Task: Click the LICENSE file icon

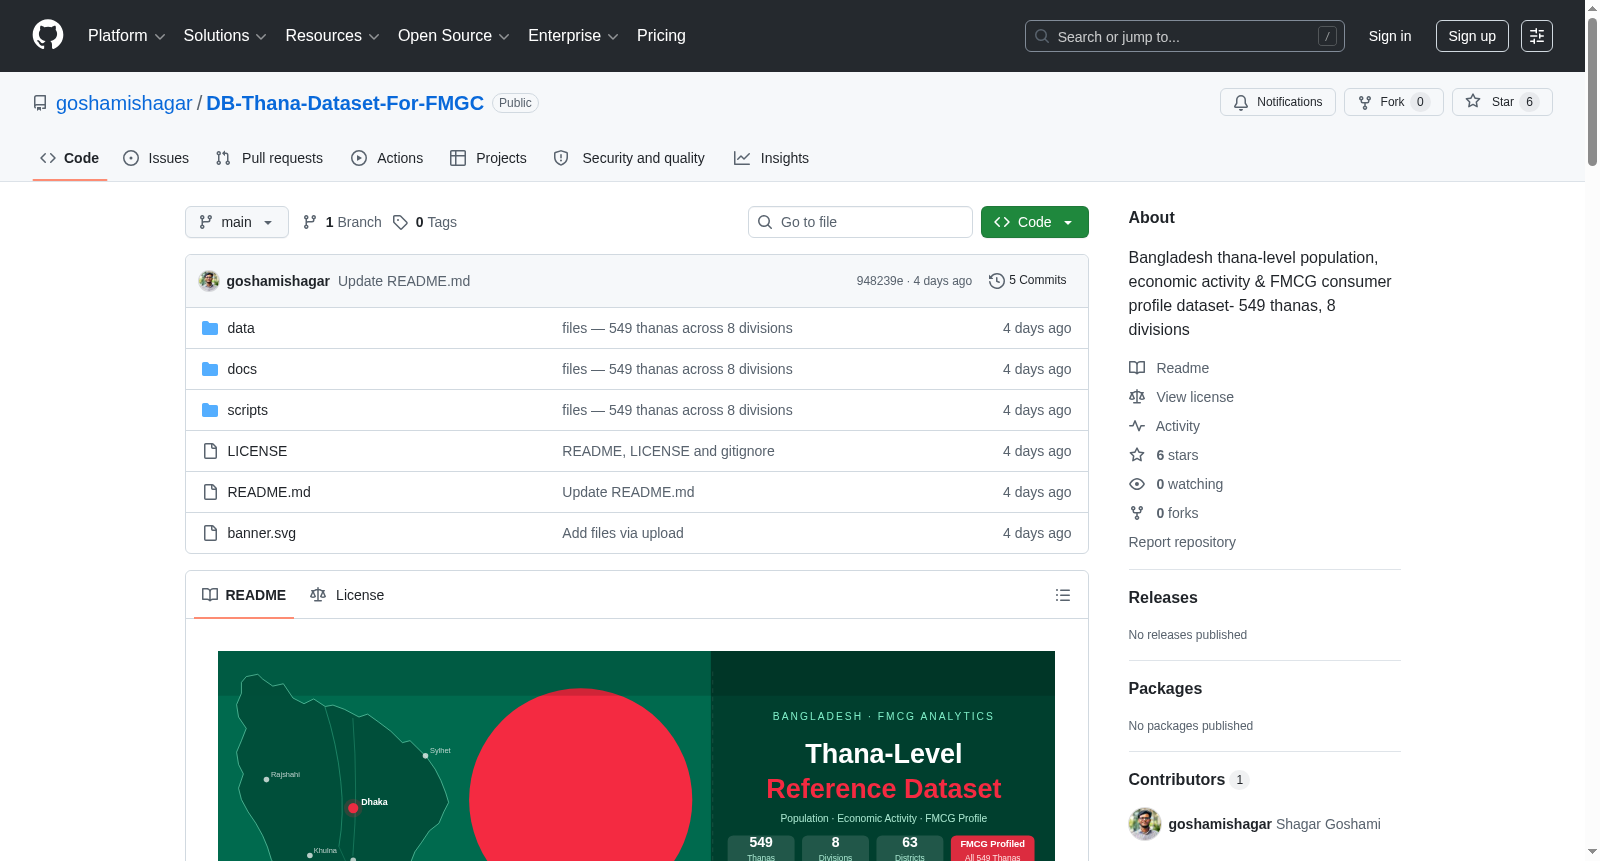Action: [210, 451]
